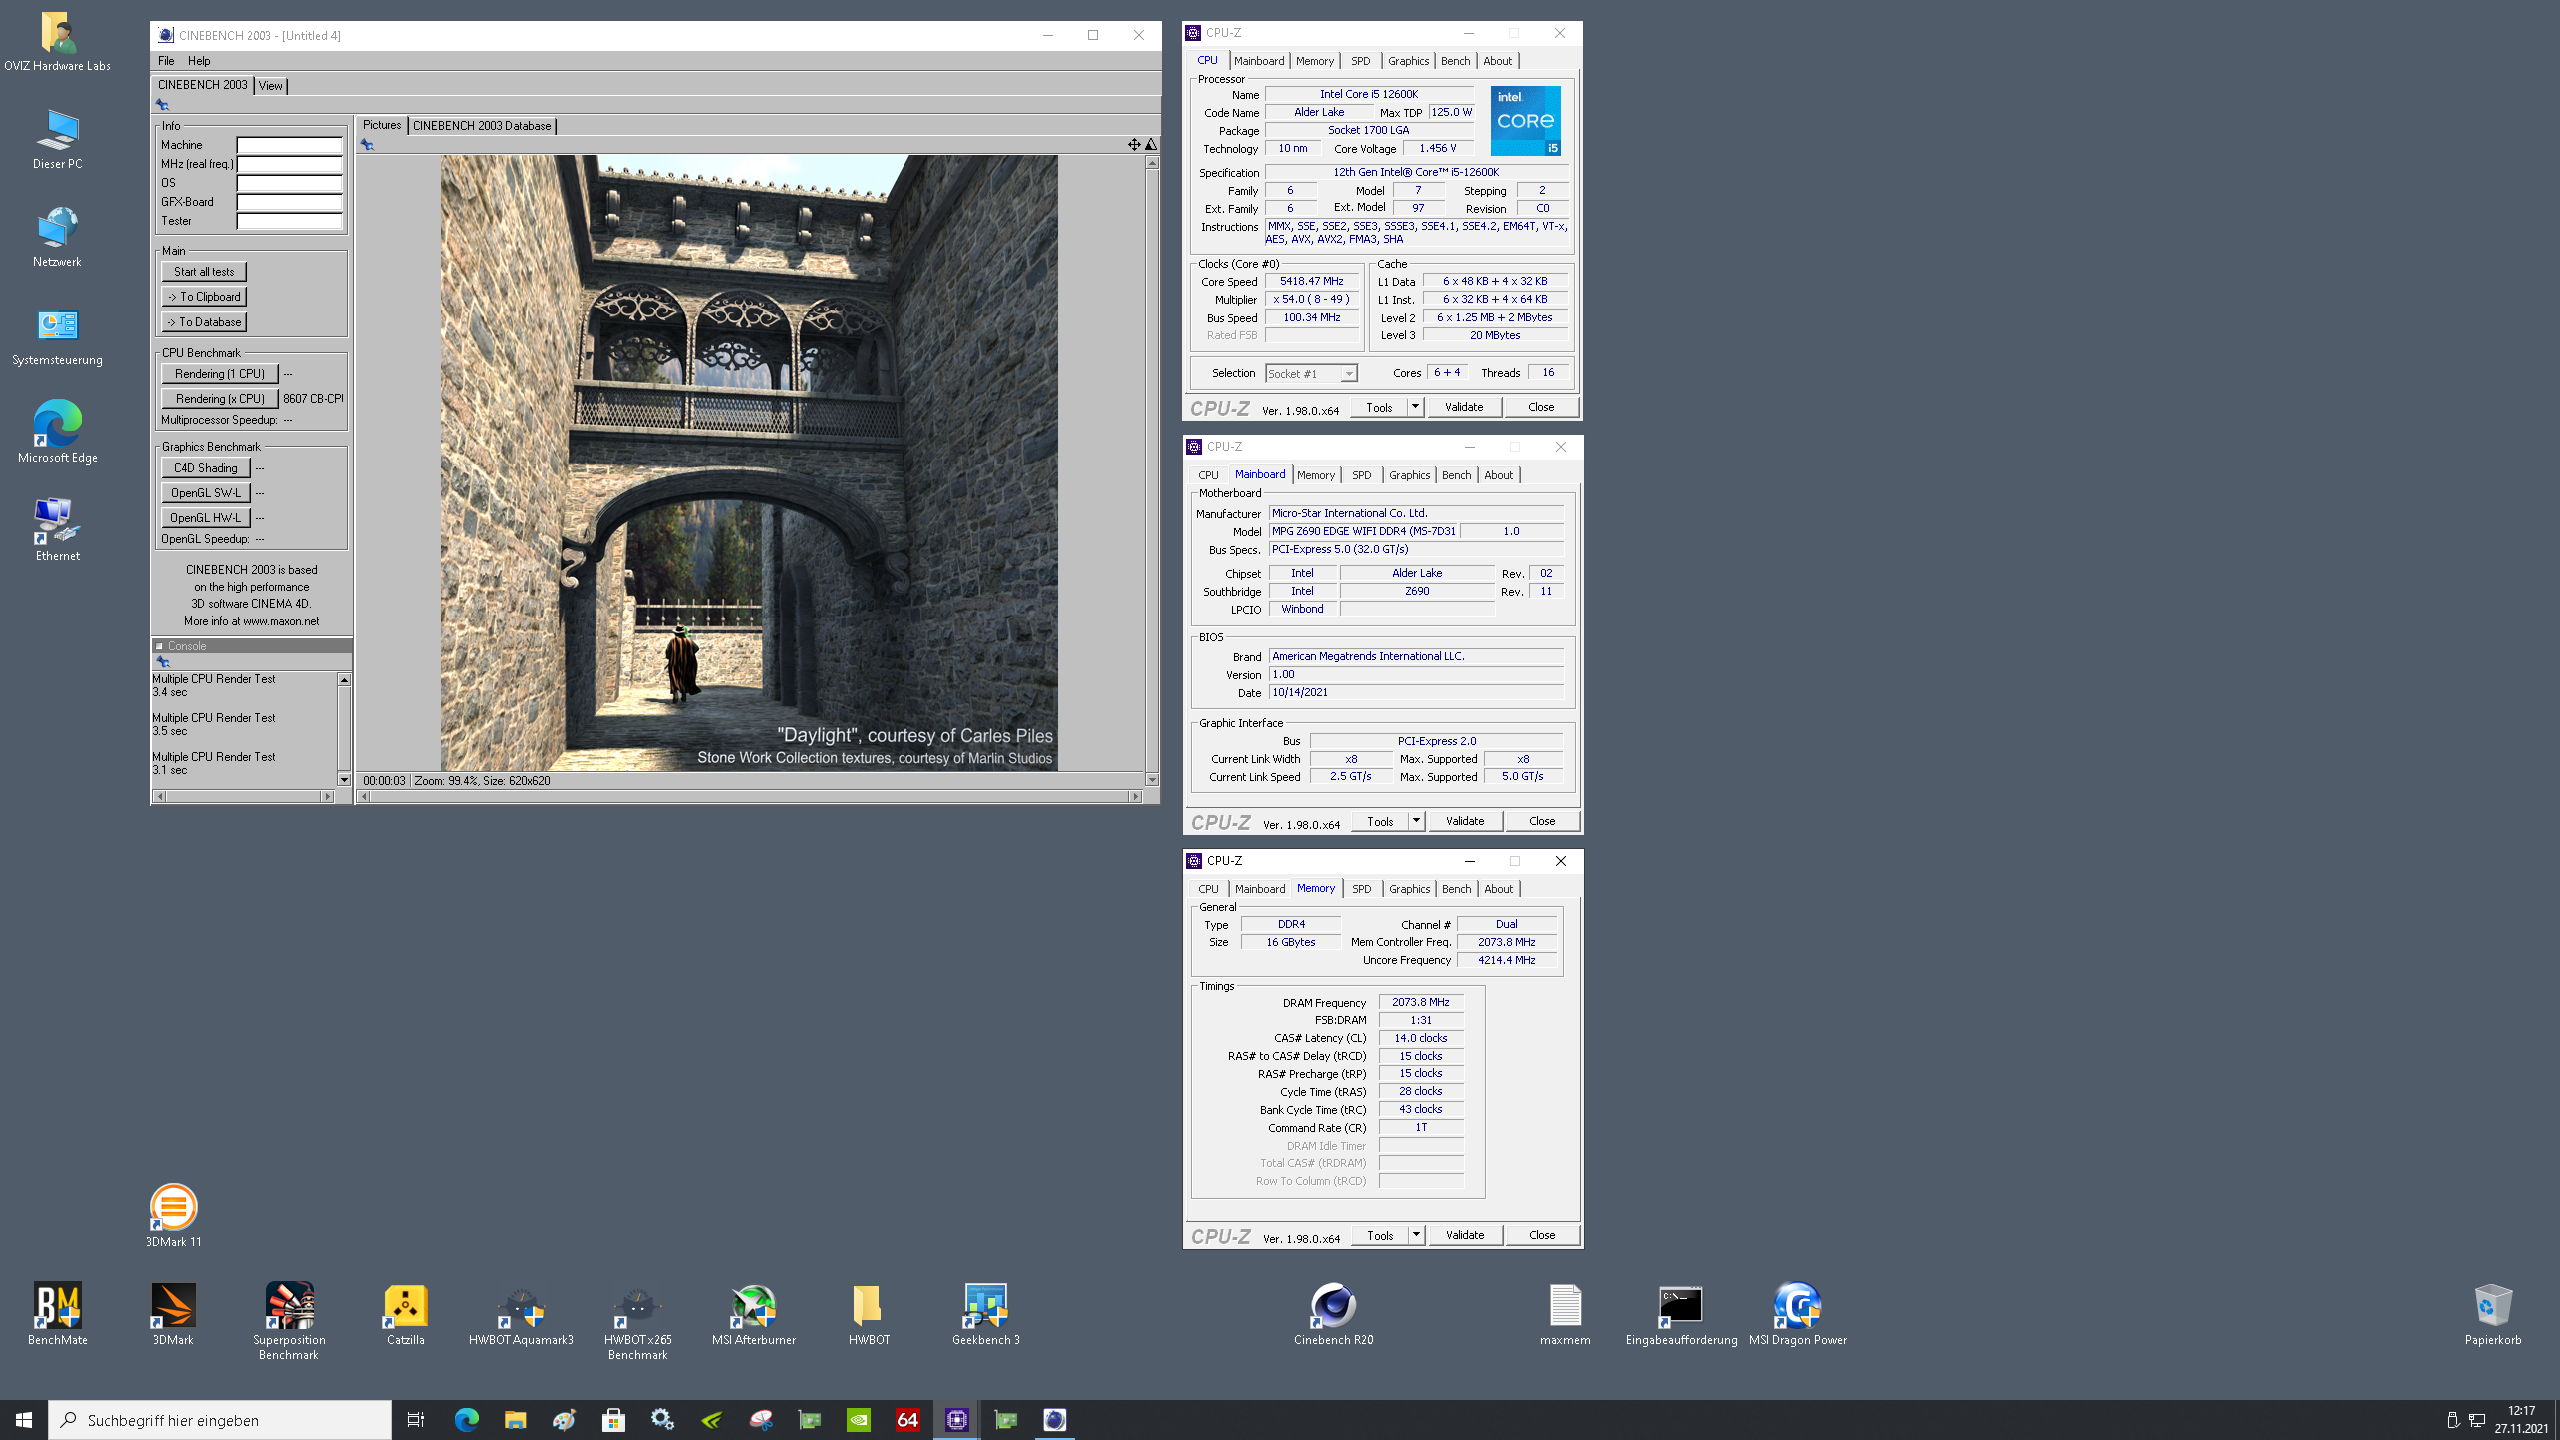Launch MSI Afterburner shortcut
The width and height of the screenshot is (2560, 1440).
tap(753, 1314)
